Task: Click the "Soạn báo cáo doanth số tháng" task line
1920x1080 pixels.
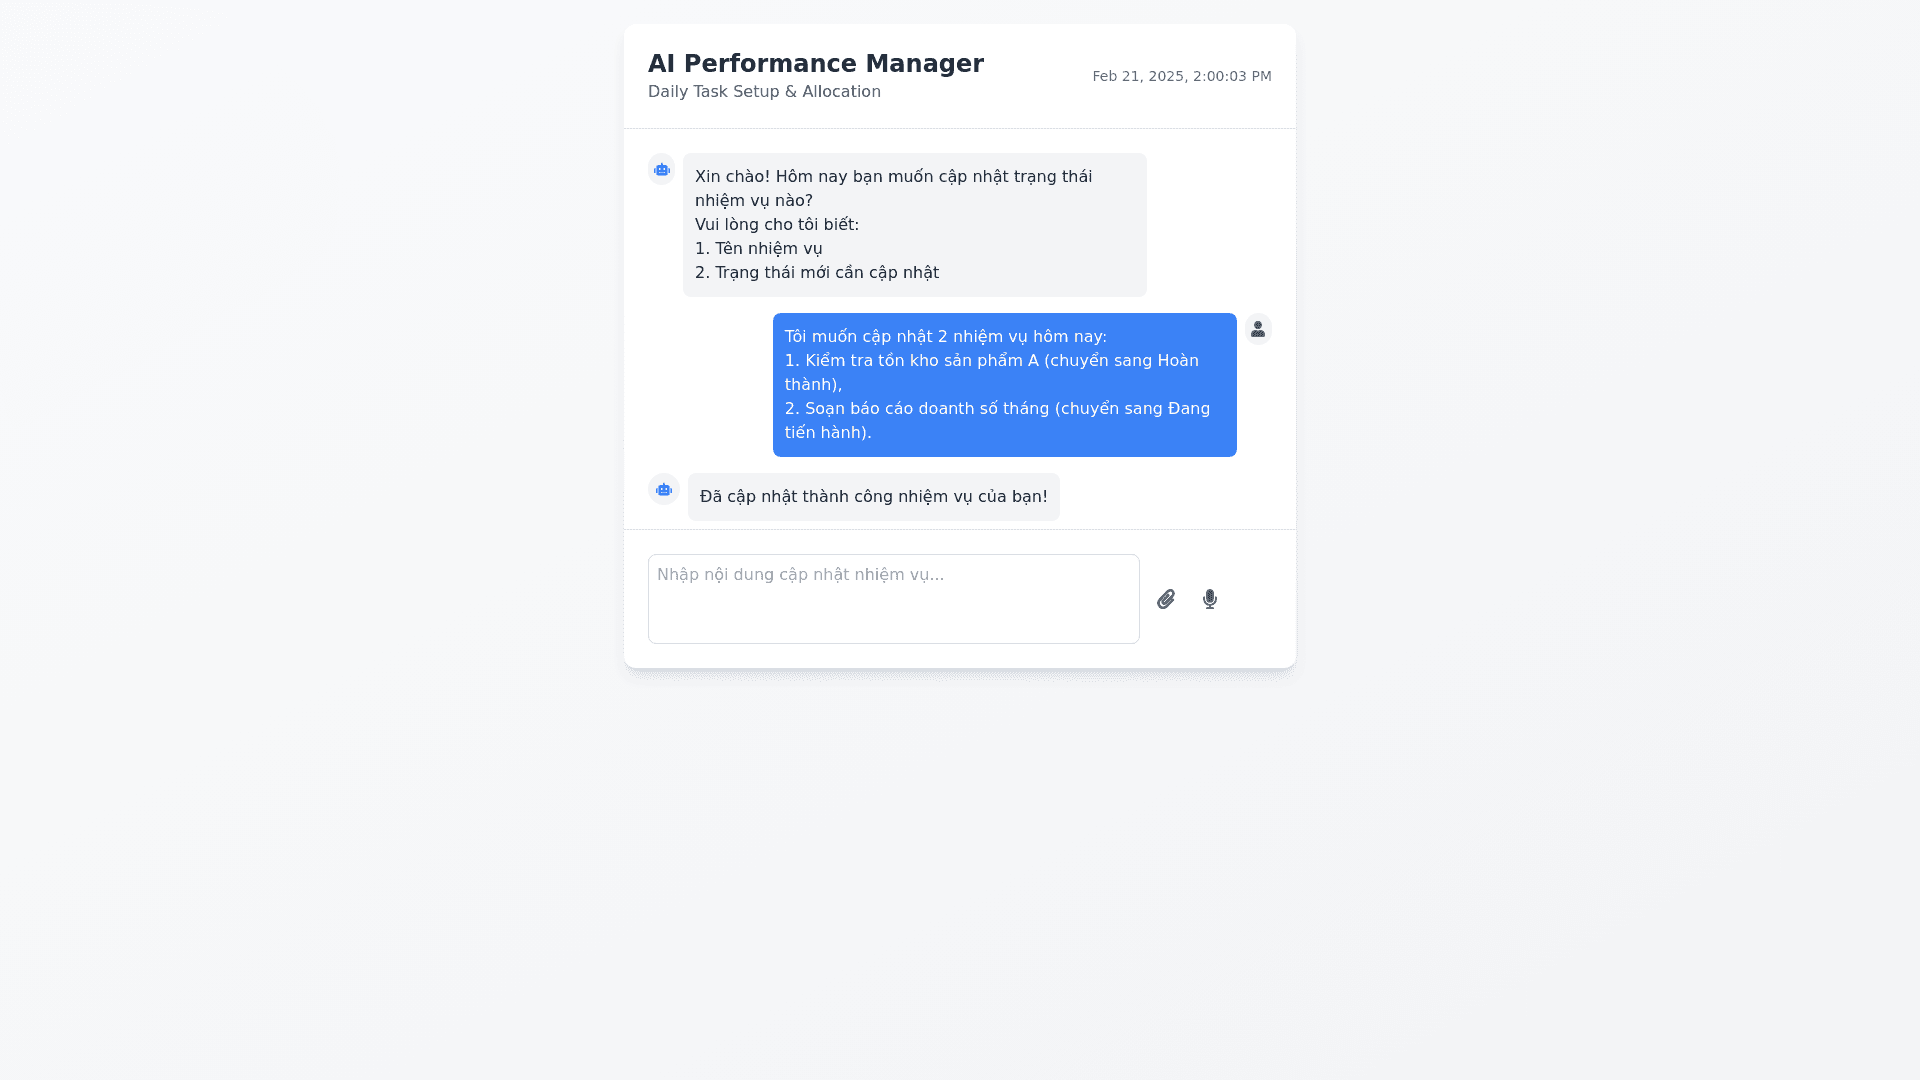Action: tap(996, 409)
